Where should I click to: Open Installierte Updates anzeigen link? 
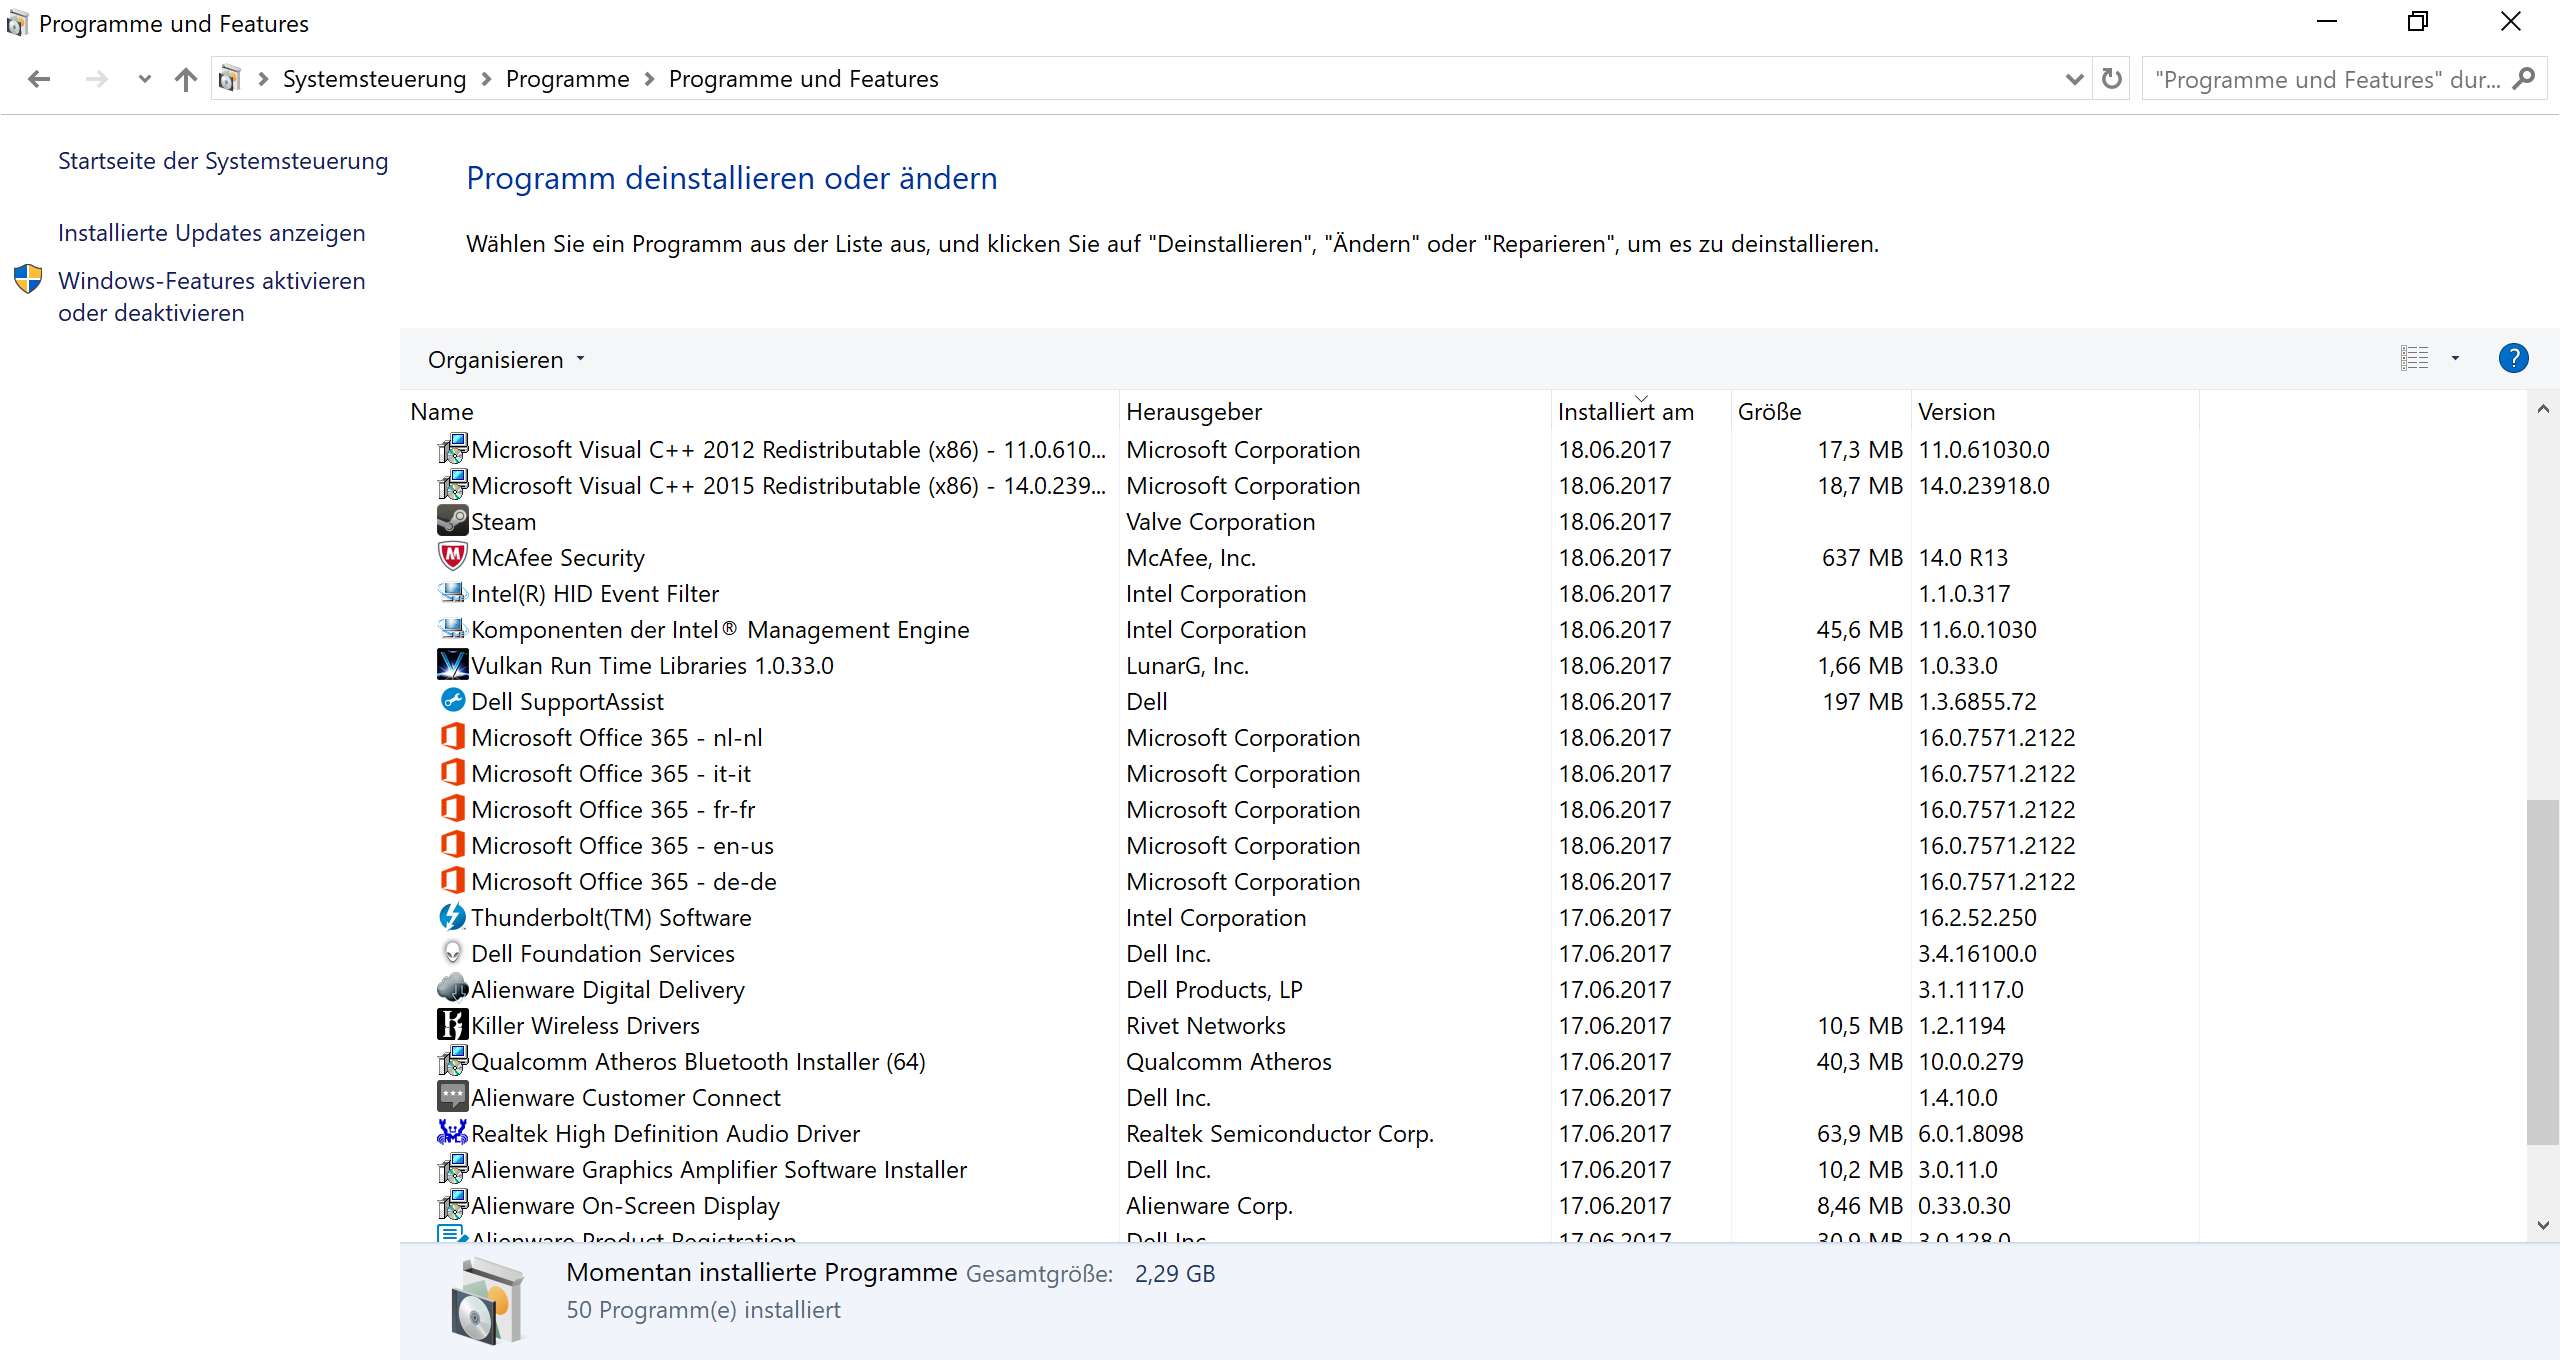click(212, 233)
